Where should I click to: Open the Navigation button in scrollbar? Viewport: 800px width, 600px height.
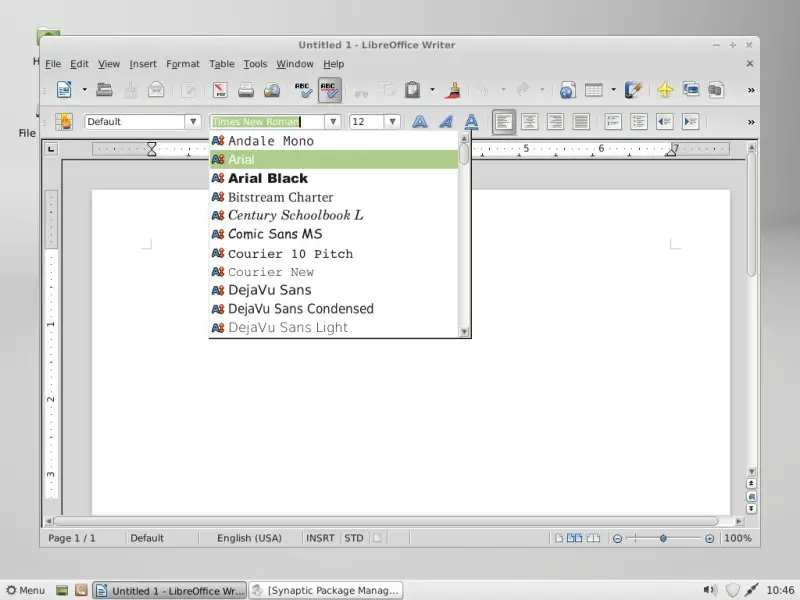pos(751,496)
